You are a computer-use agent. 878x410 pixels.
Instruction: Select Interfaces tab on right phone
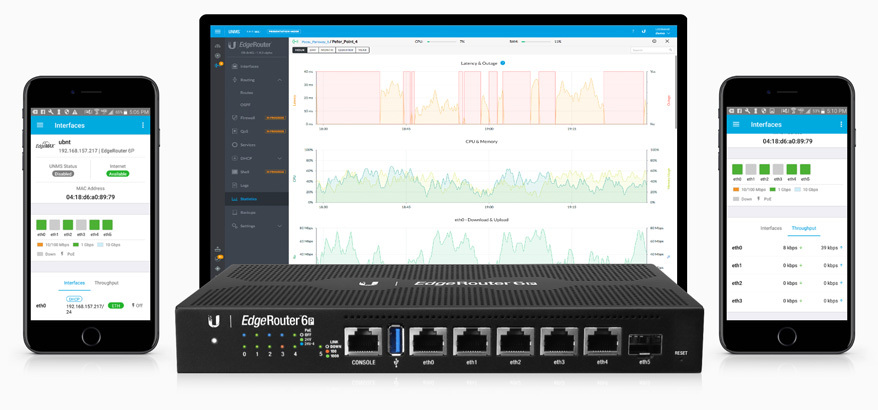[771, 229]
